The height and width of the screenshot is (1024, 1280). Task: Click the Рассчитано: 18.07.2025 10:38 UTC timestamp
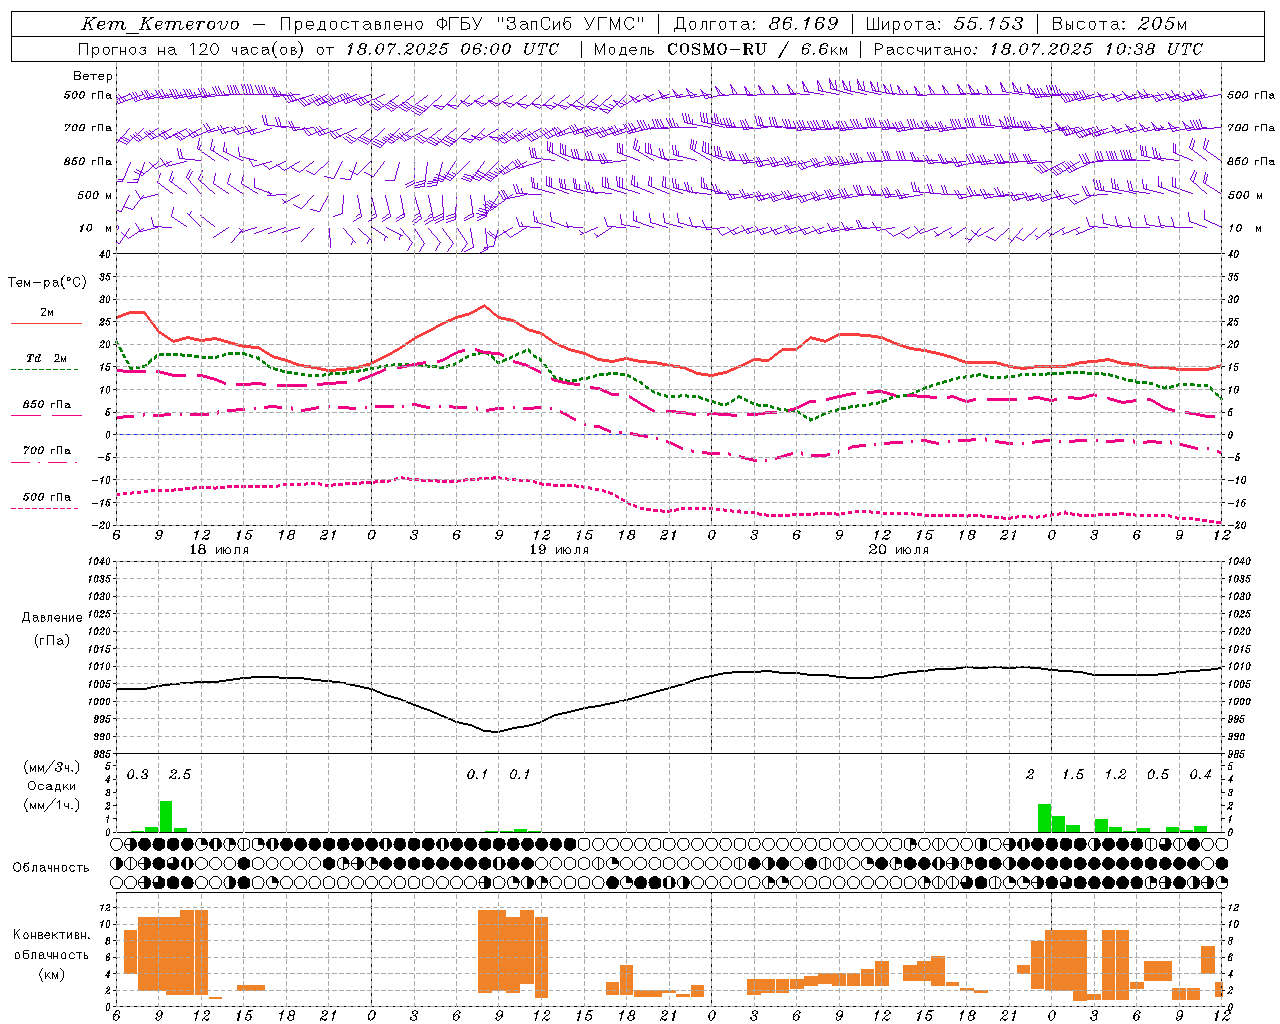[1038, 49]
